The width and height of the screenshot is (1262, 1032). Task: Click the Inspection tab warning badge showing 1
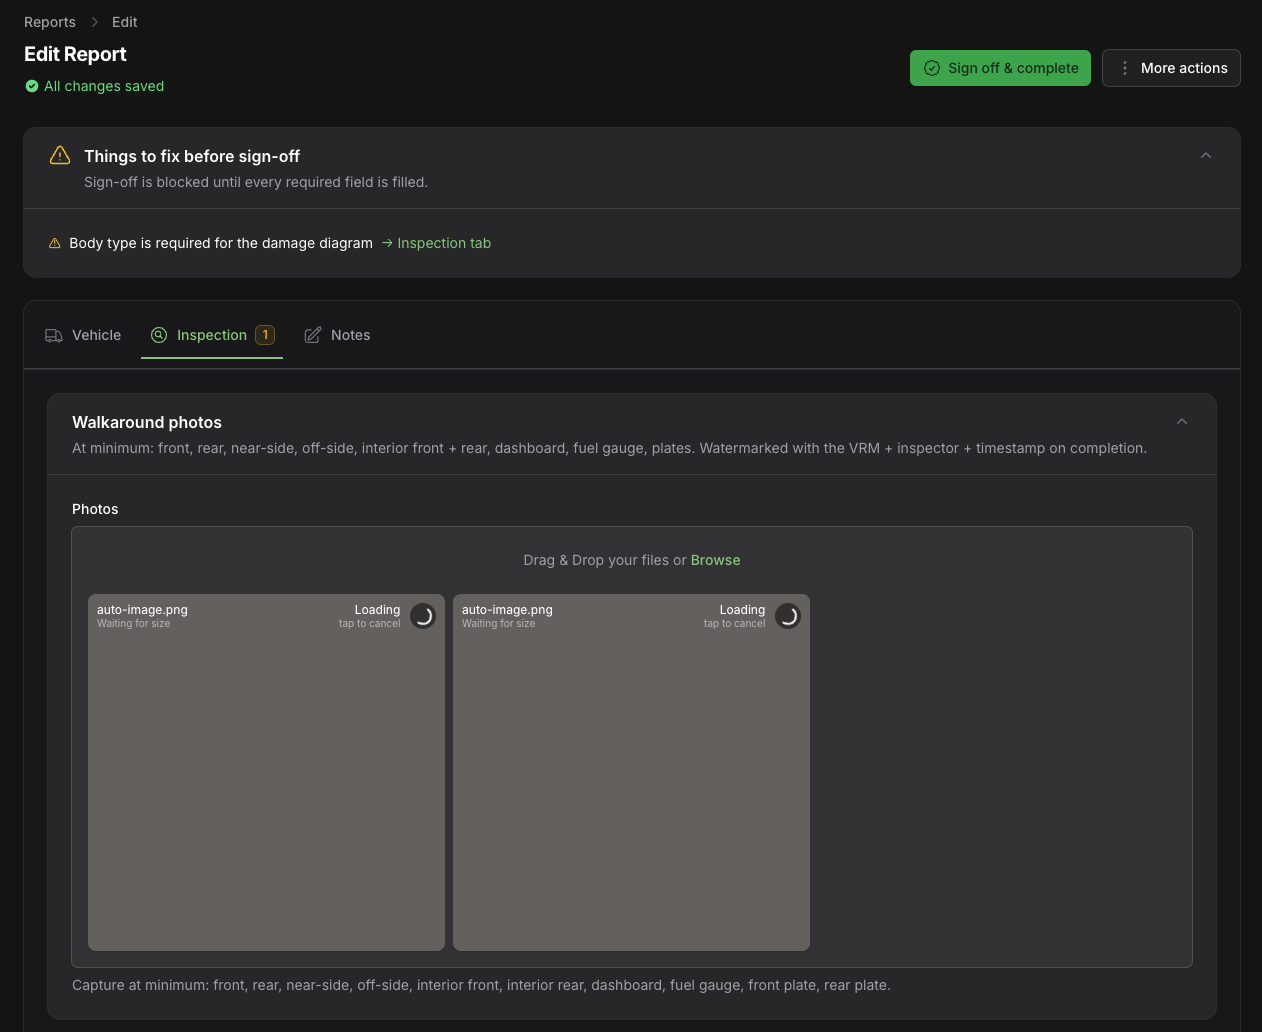tap(265, 335)
